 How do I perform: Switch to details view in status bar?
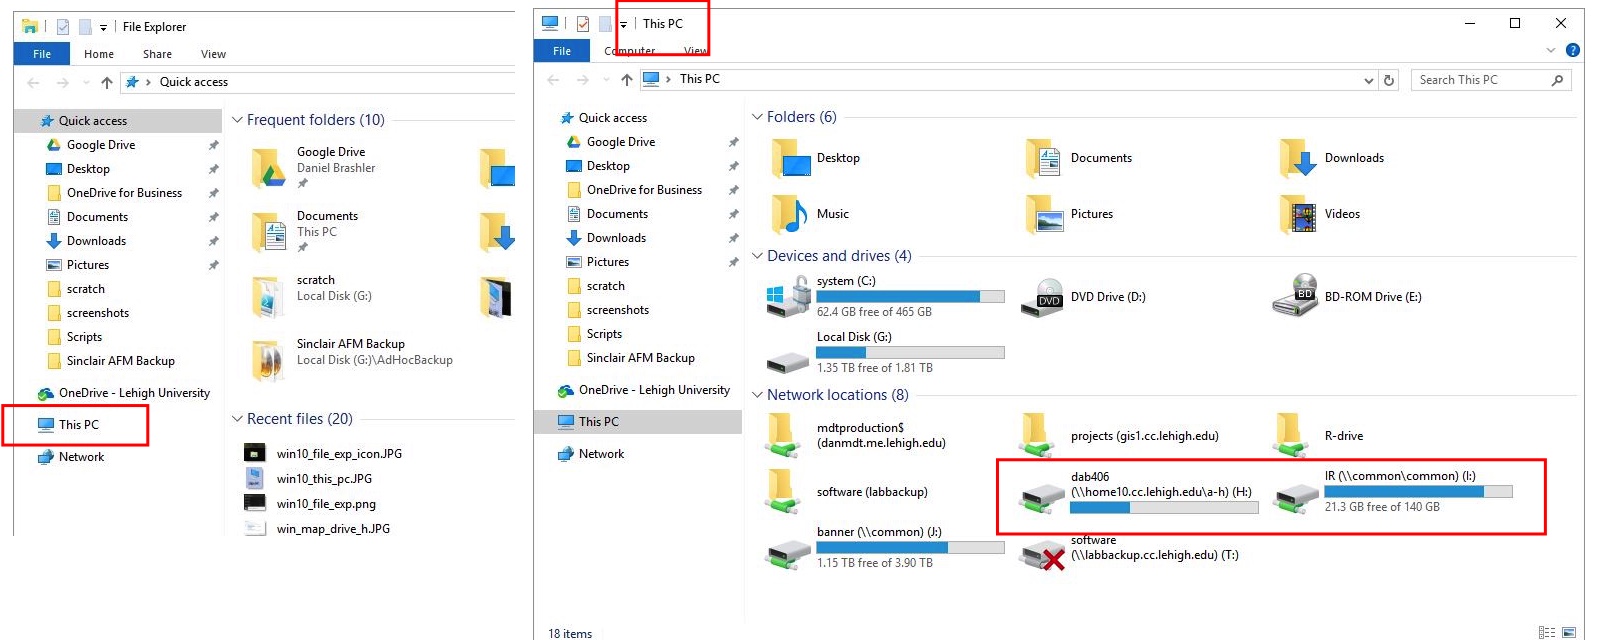(x=1547, y=632)
